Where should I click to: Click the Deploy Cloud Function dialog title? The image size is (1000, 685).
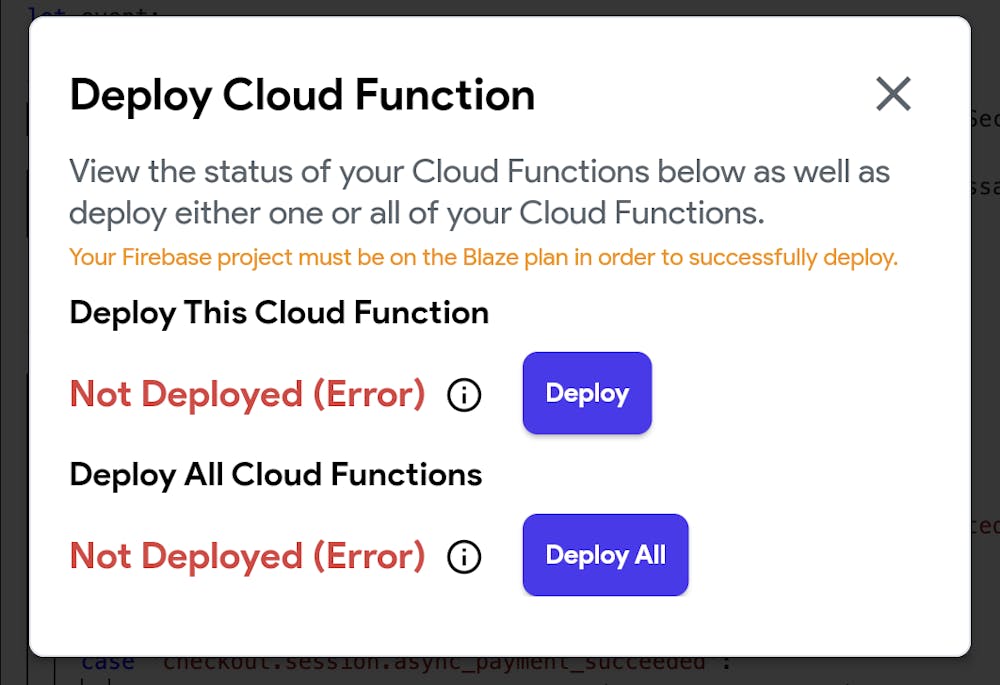302,95
